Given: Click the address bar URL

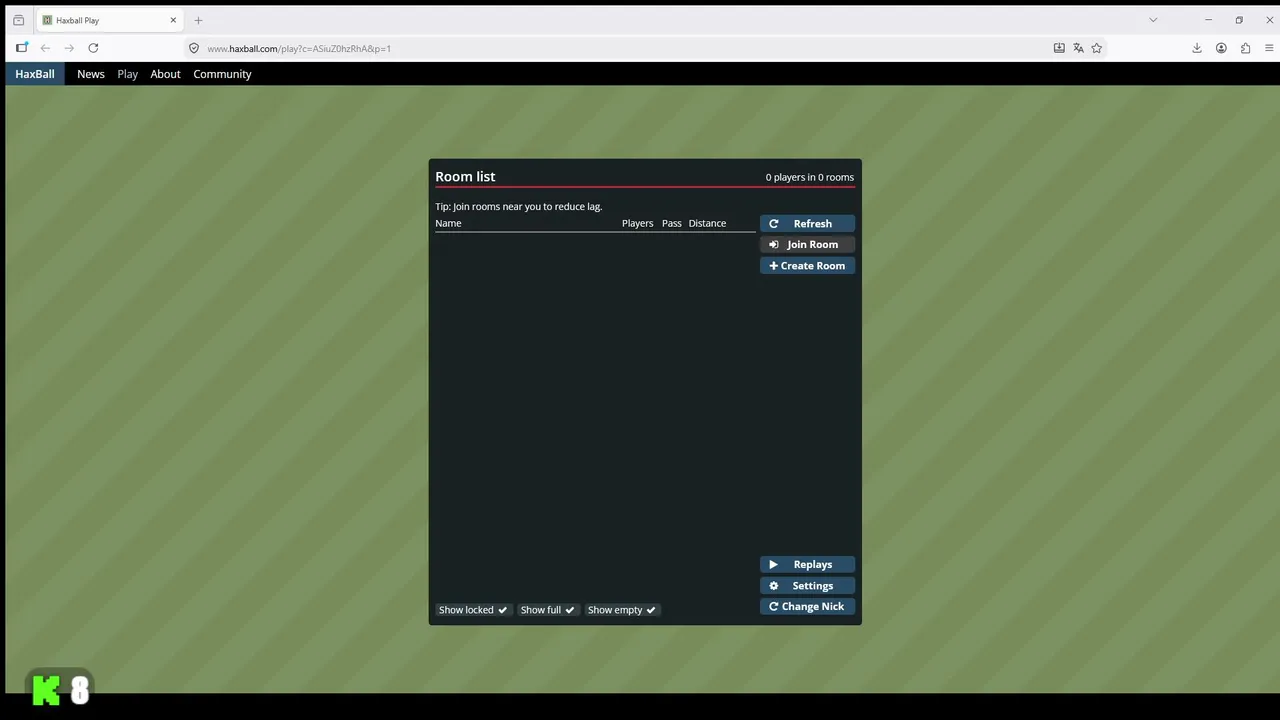Looking at the screenshot, I should pyautogui.click(x=299, y=48).
